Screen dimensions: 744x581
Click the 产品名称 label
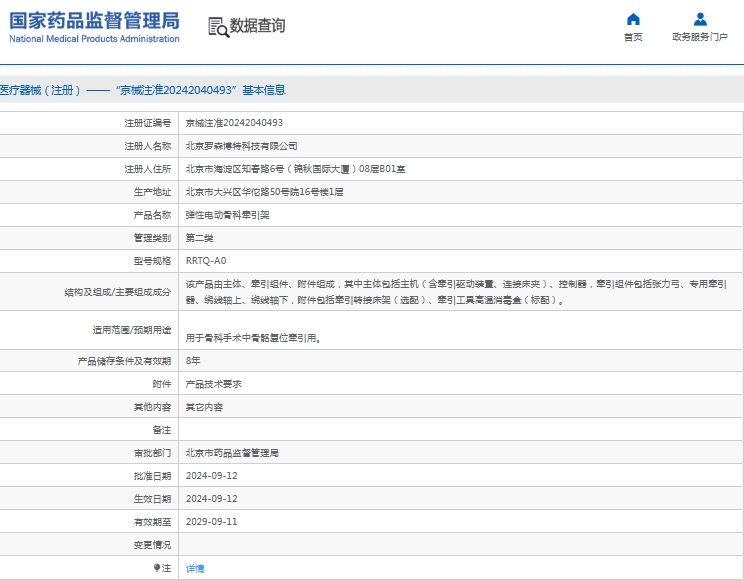pos(152,215)
